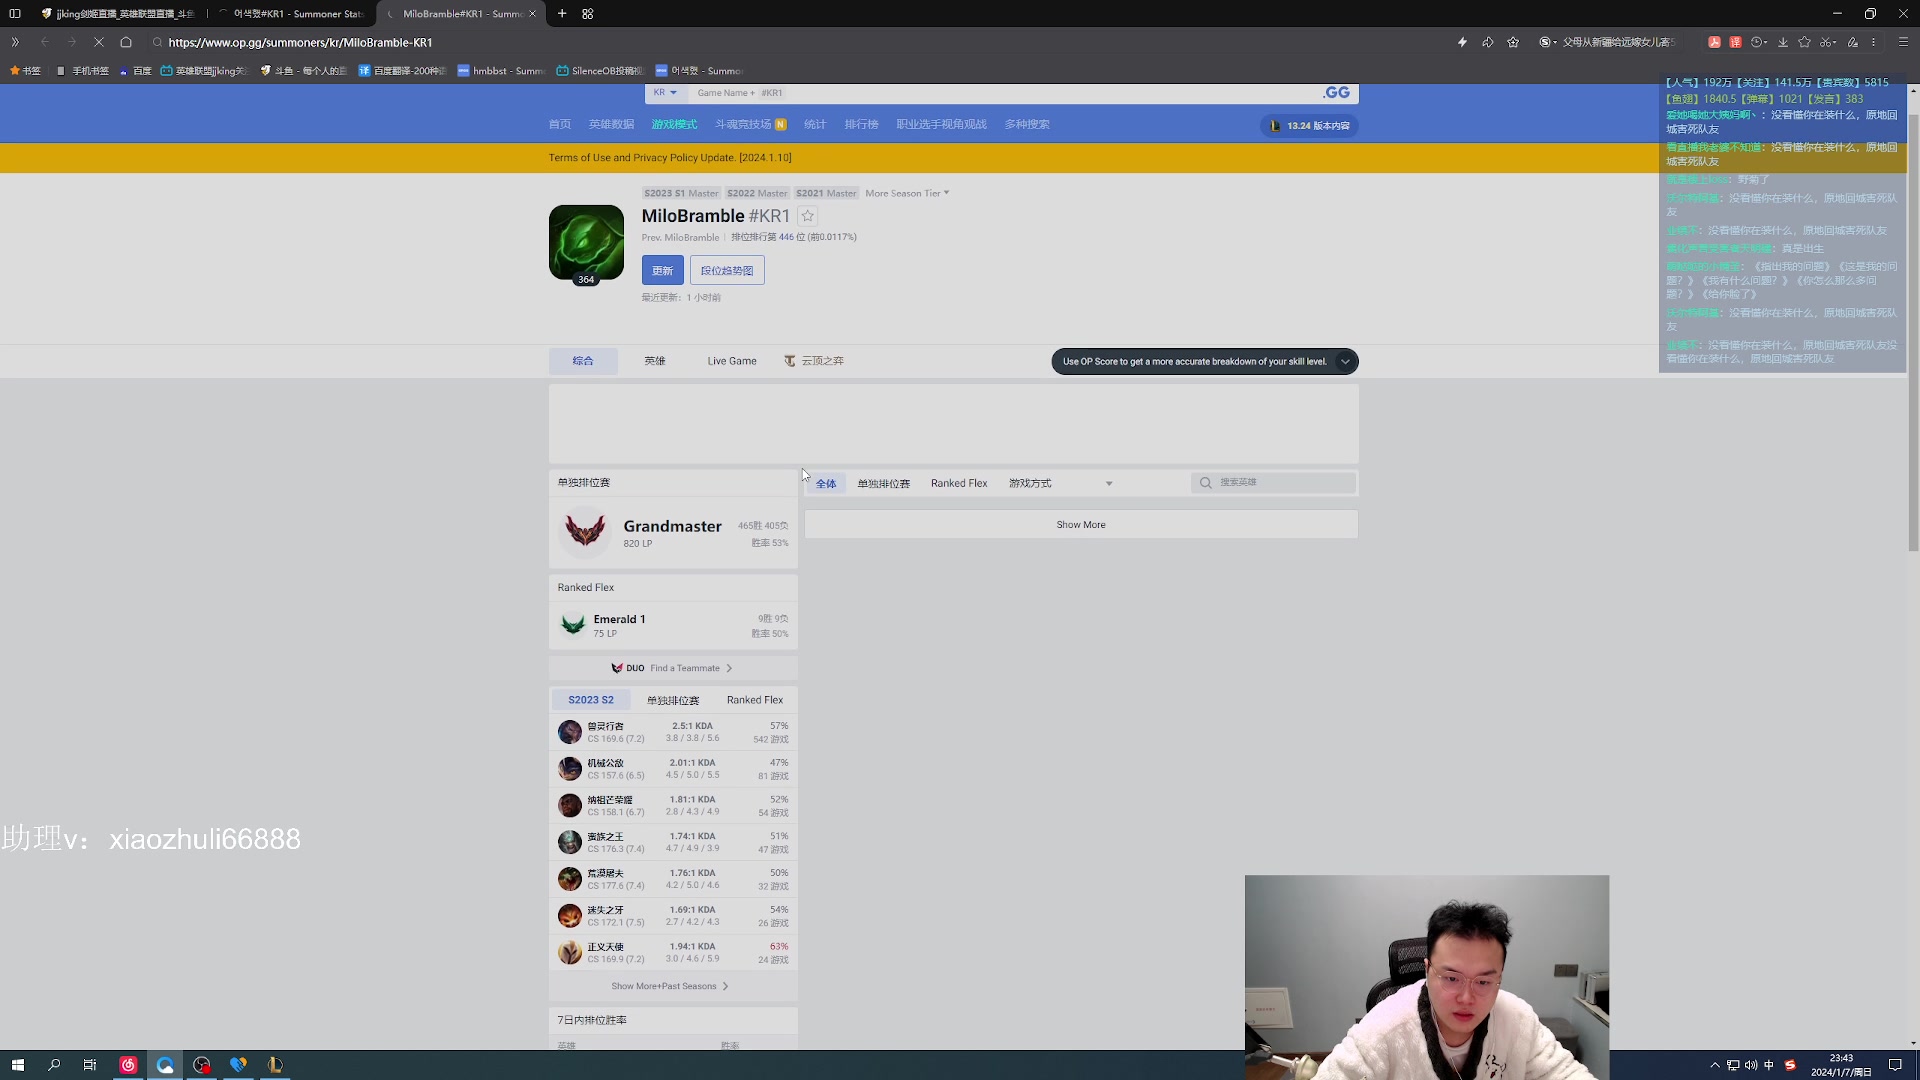Screen dimensions: 1920x1080
Task: Click the bookmark star icon in address bar
Action: click(x=1513, y=42)
